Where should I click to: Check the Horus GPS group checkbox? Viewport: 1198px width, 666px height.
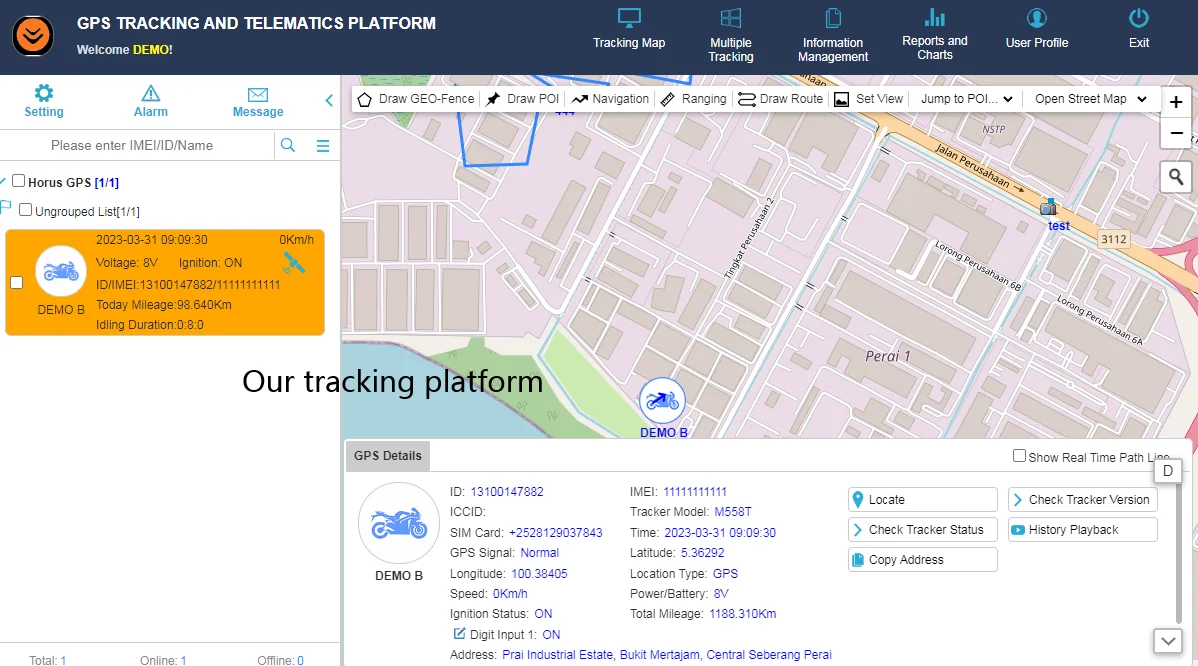tap(17, 181)
